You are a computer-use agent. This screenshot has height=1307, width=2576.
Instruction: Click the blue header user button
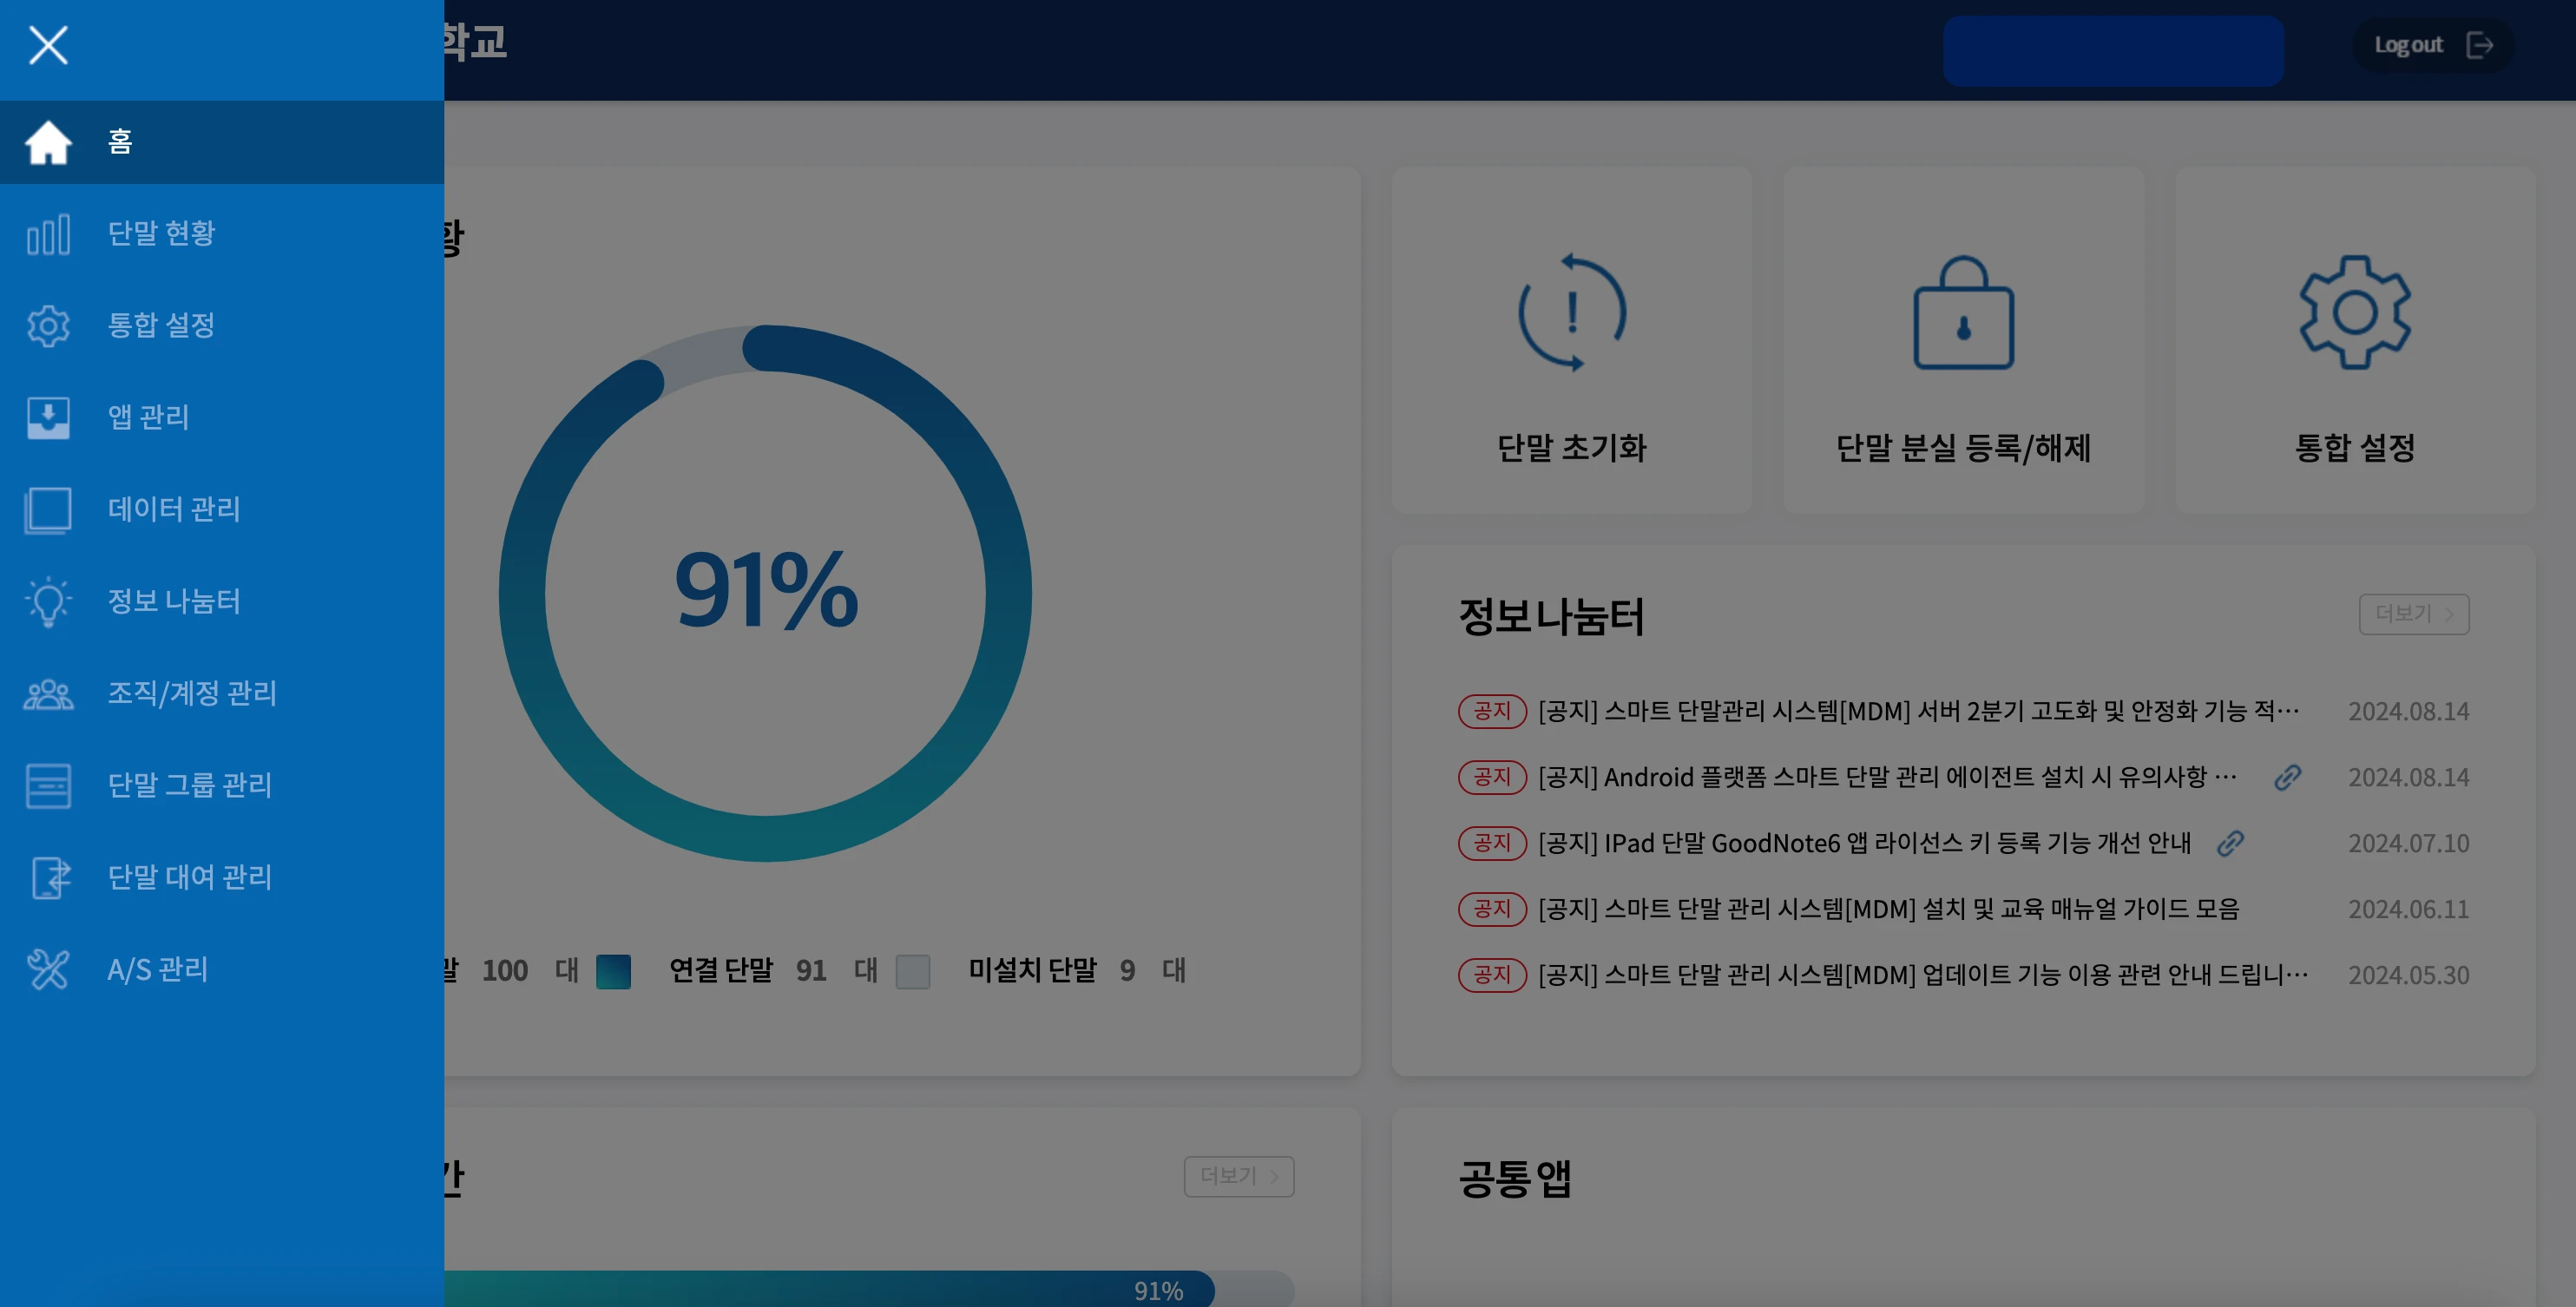(x=2113, y=51)
